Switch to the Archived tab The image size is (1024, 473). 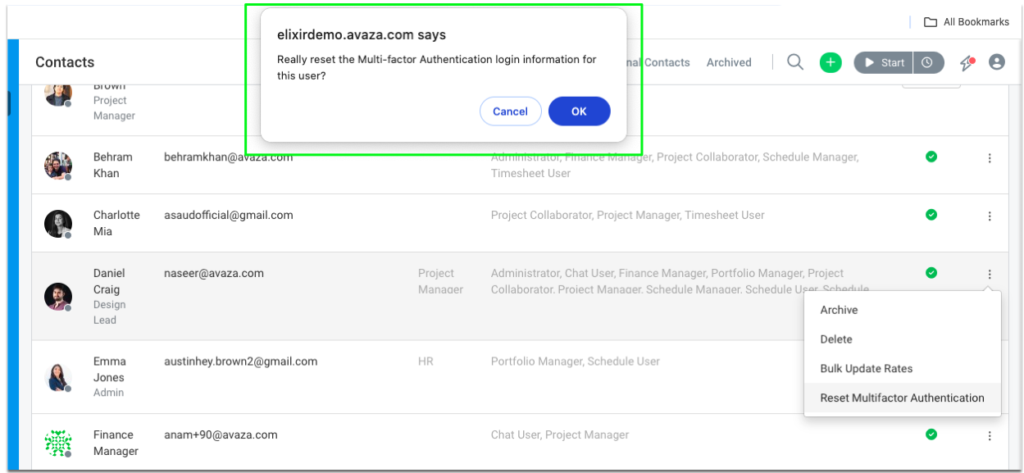pos(728,62)
